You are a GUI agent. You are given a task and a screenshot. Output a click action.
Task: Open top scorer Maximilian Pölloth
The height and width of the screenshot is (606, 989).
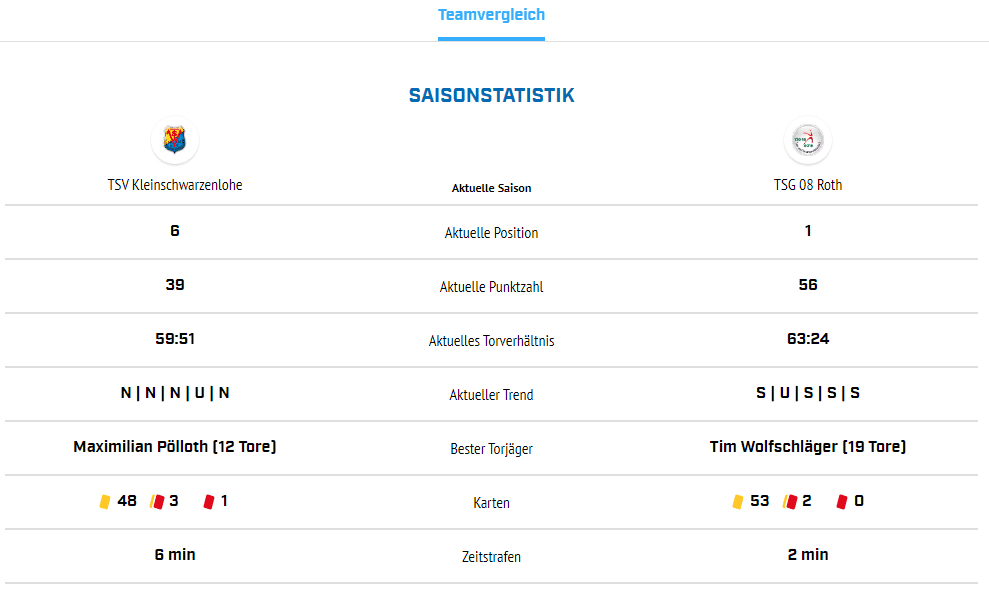(175, 446)
